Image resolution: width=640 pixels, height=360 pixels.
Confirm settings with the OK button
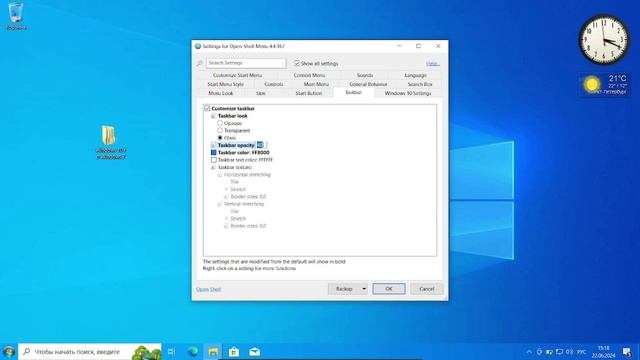[389, 289]
